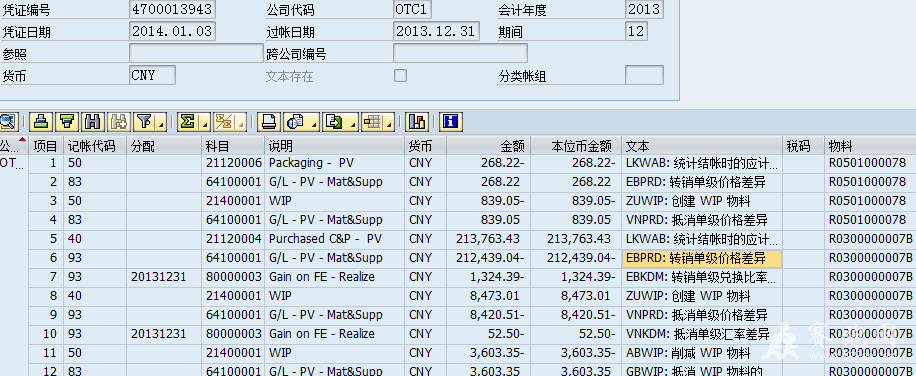Select the first 货币 column header in table

(425, 146)
